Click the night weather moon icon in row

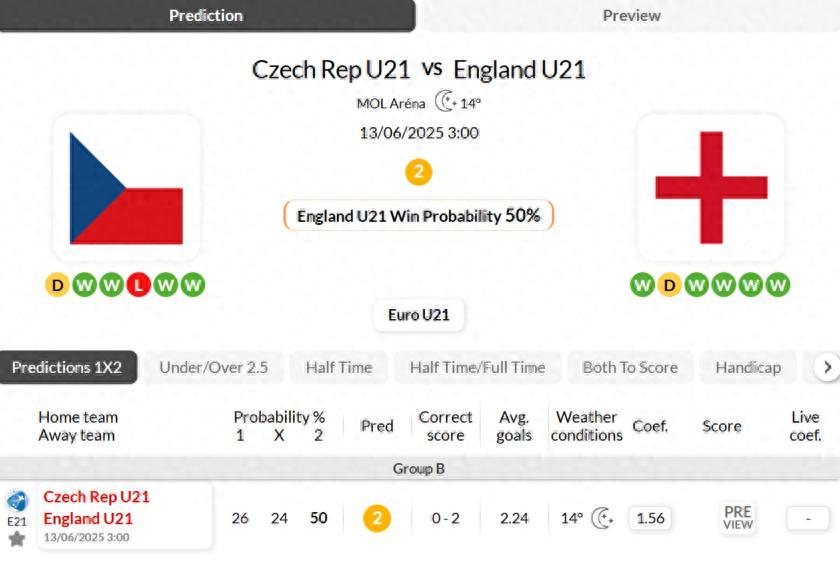pos(602,518)
